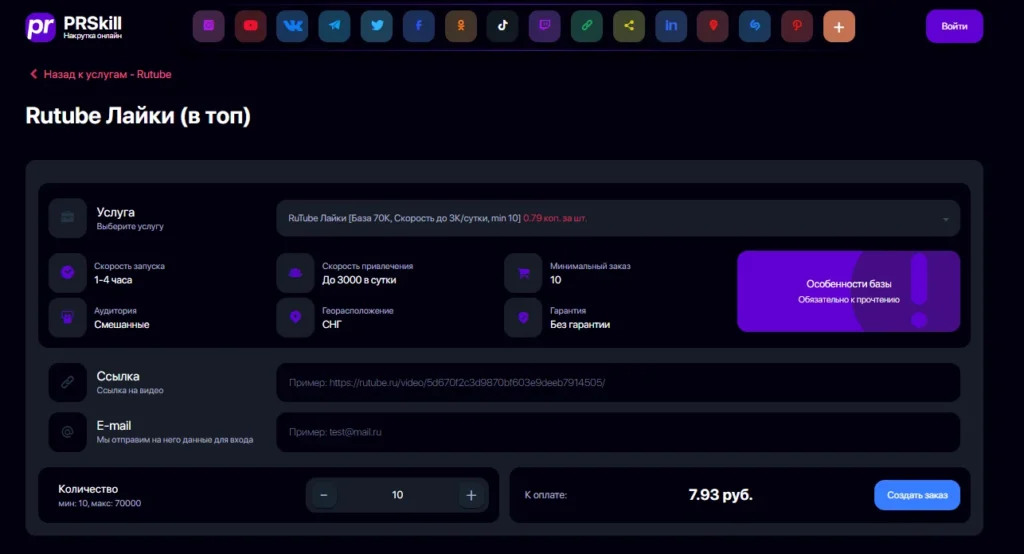Open the TikTok services icon
Viewport: 1024px width, 554px height.
tap(503, 26)
